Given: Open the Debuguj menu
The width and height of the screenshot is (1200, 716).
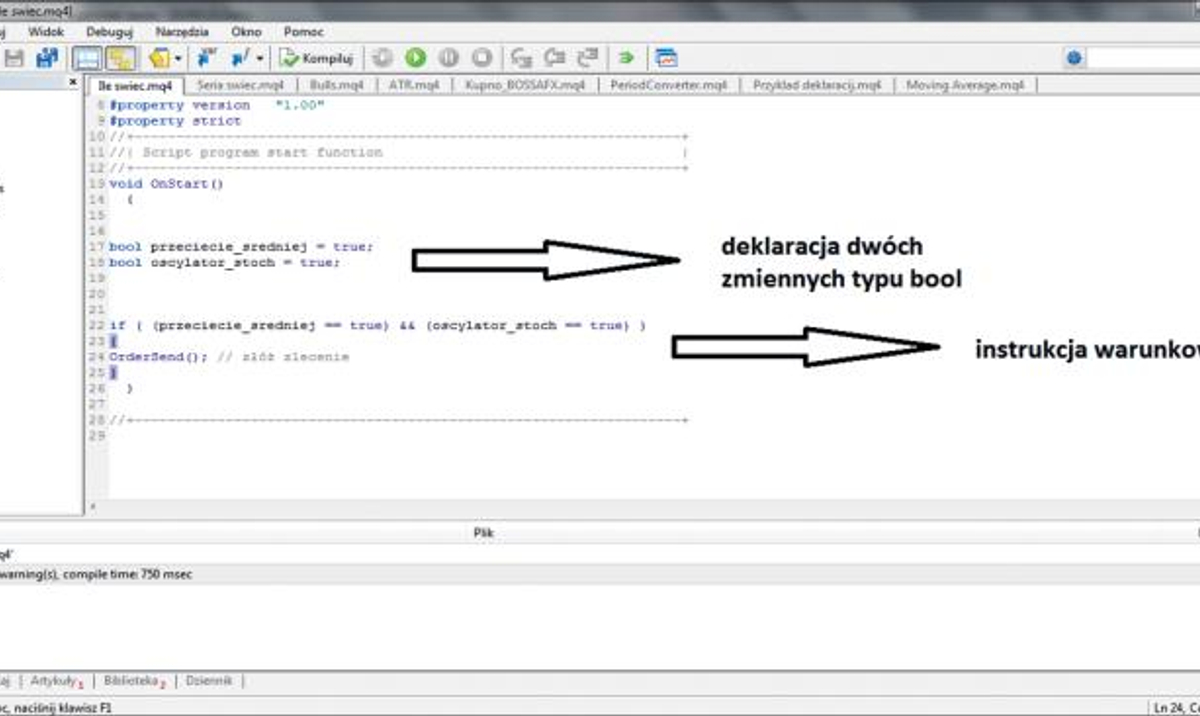Looking at the screenshot, I should pyautogui.click(x=109, y=31).
